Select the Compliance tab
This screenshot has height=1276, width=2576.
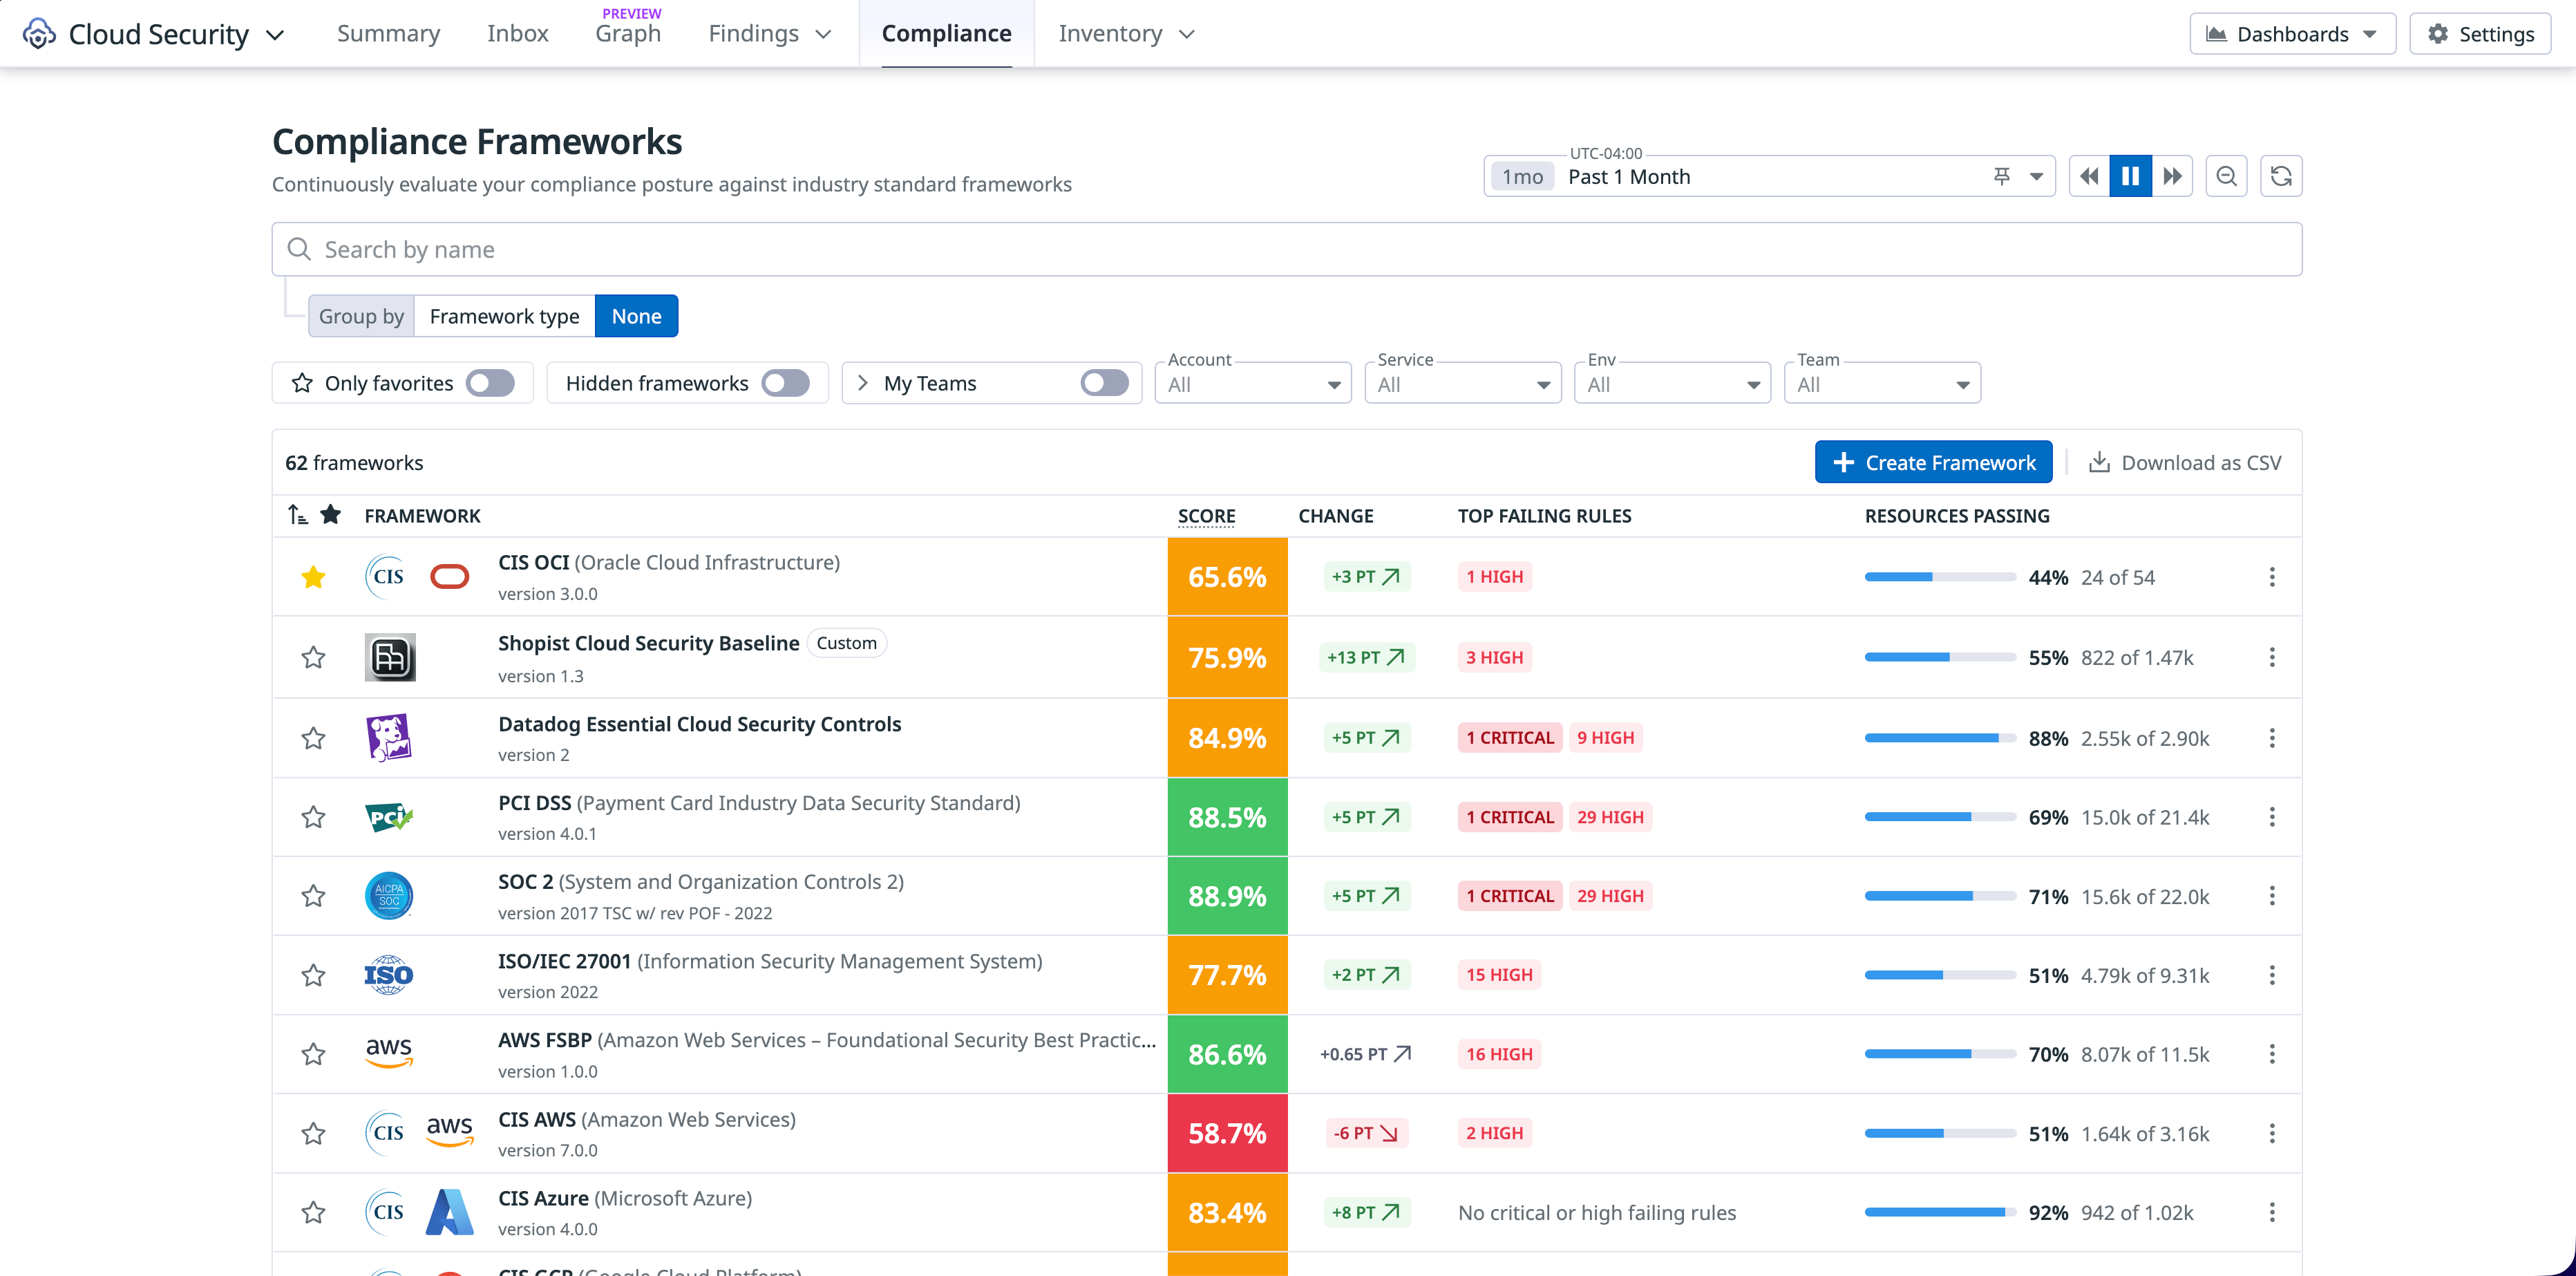[x=946, y=34]
